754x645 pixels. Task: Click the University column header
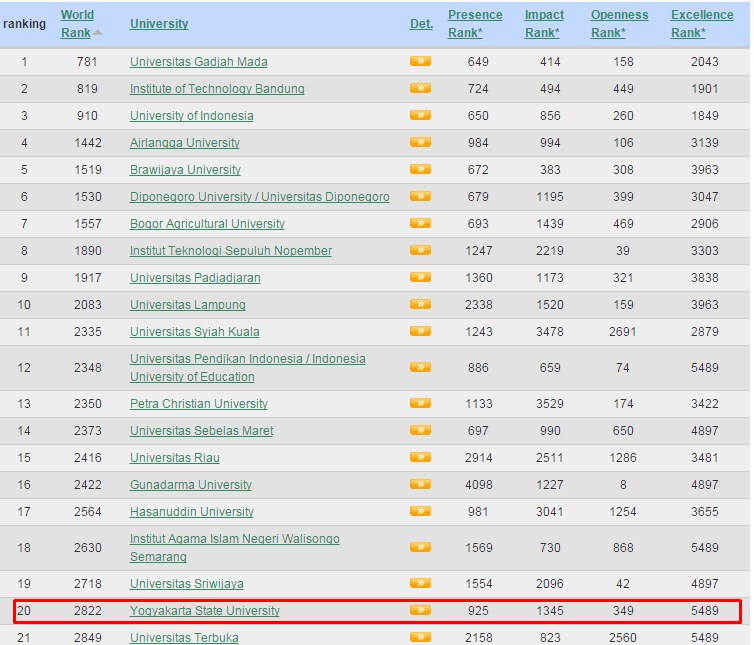(x=159, y=24)
